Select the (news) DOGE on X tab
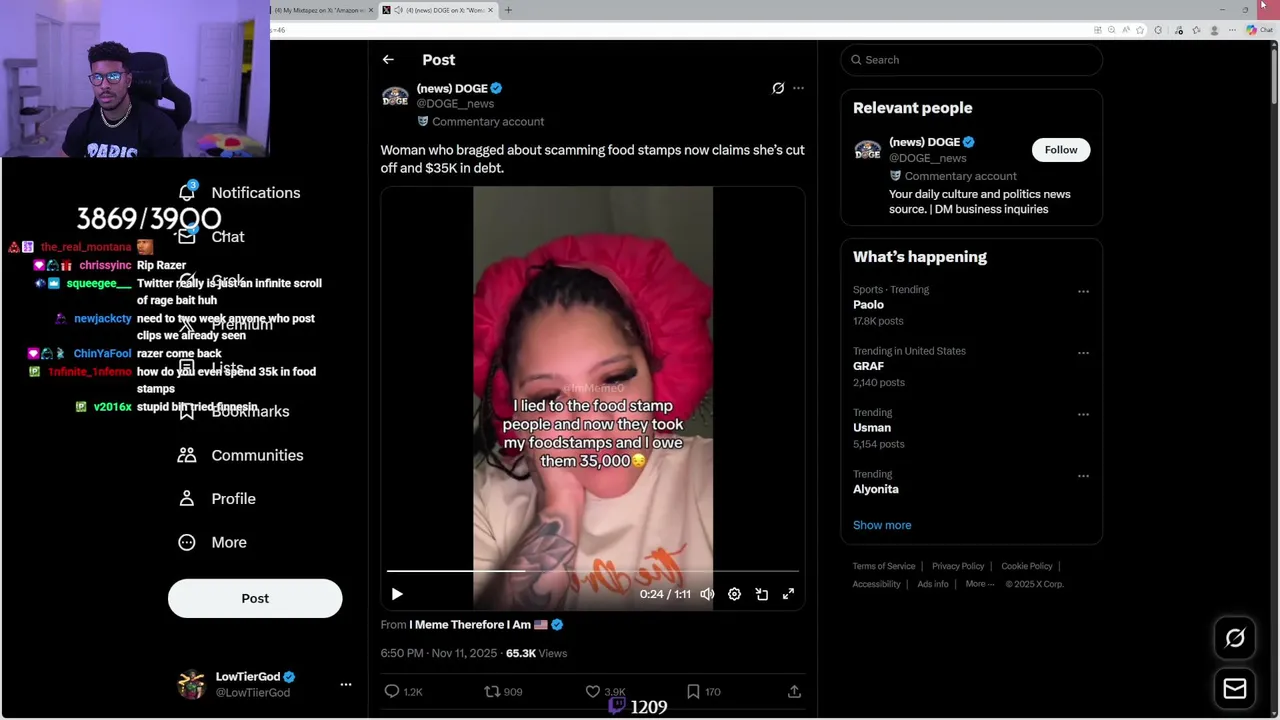 tap(438, 10)
